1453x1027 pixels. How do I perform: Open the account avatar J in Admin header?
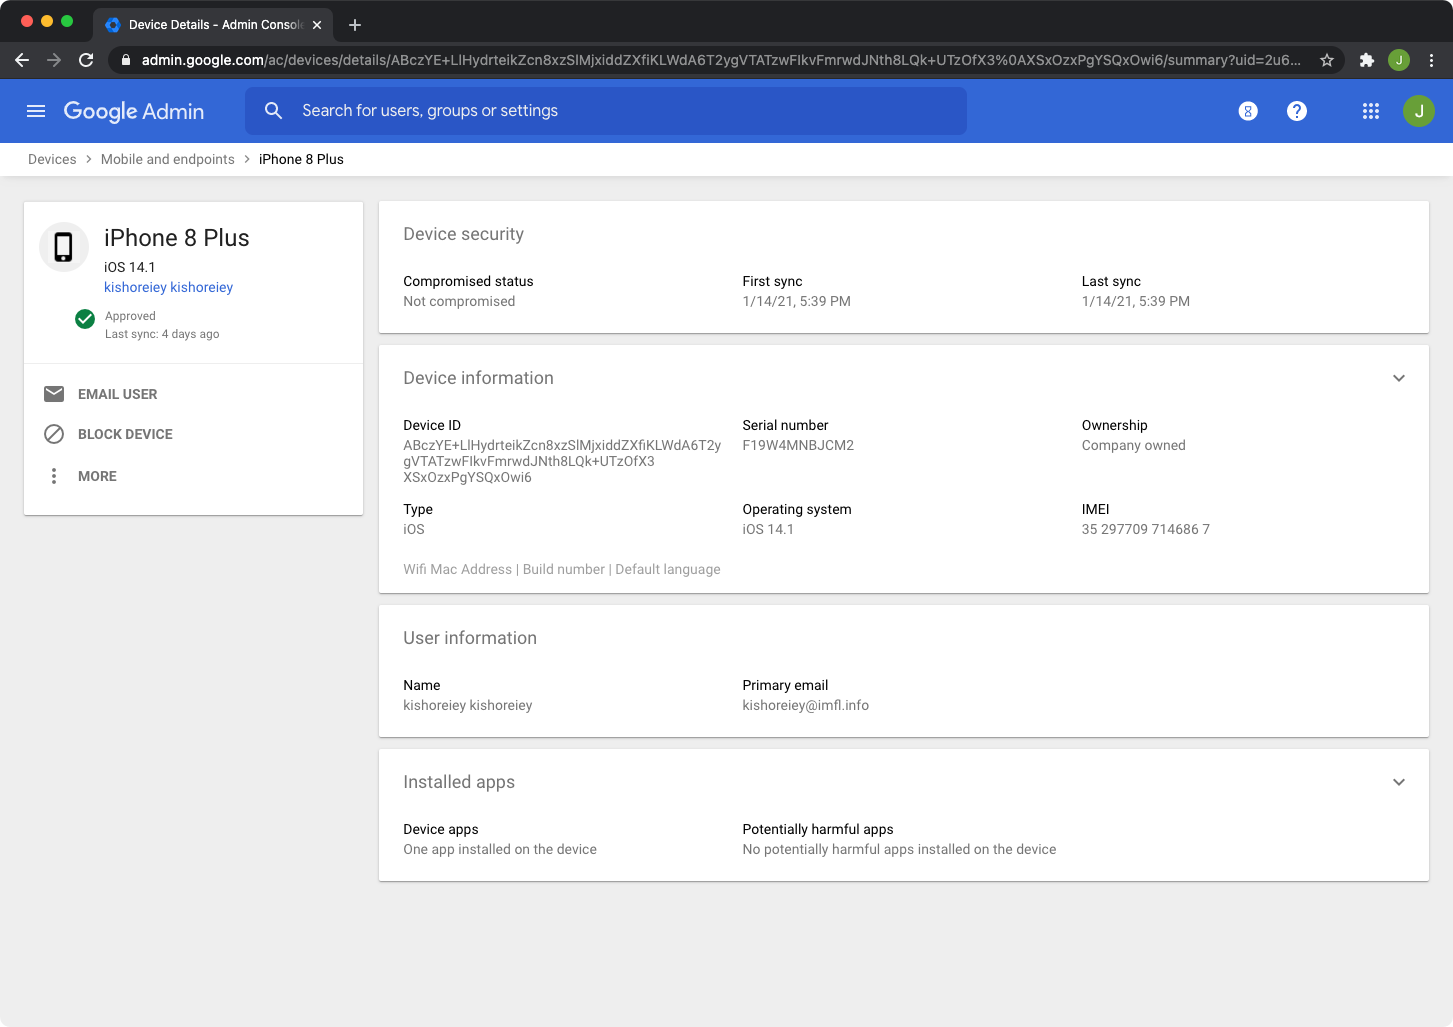(1419, 111)
